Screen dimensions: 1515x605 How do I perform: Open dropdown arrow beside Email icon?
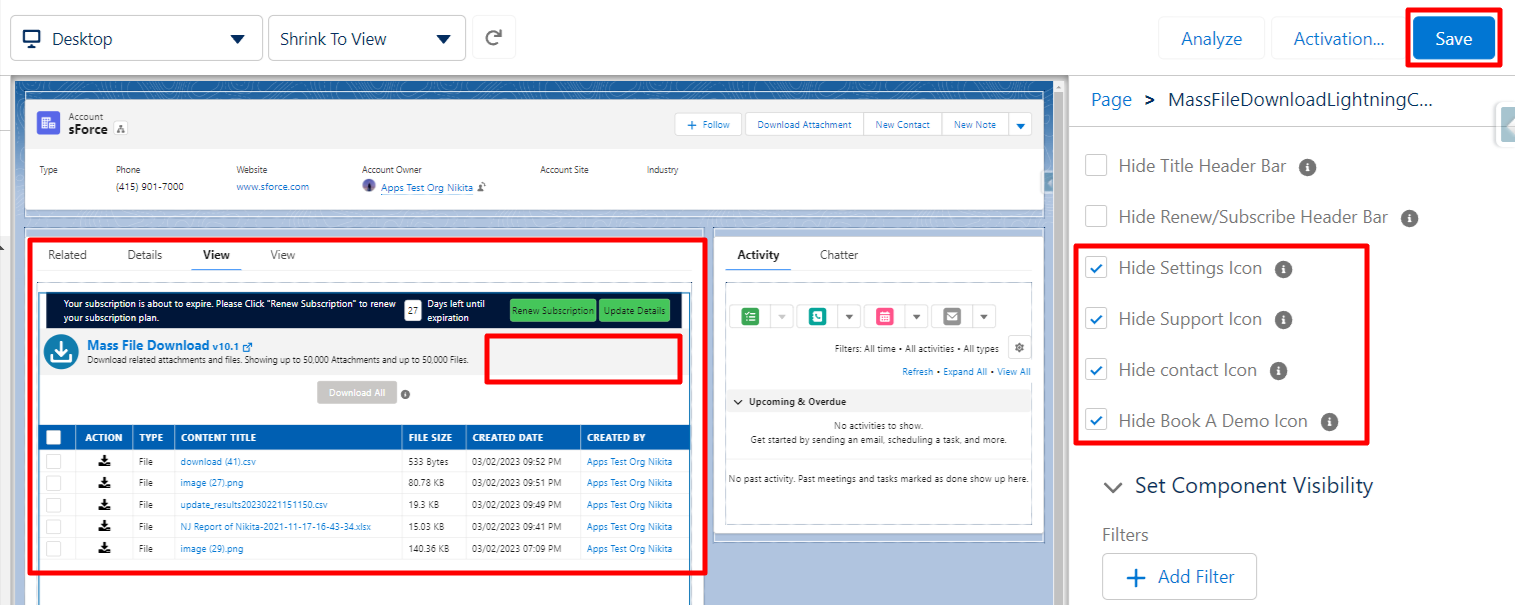coord(983,316)
